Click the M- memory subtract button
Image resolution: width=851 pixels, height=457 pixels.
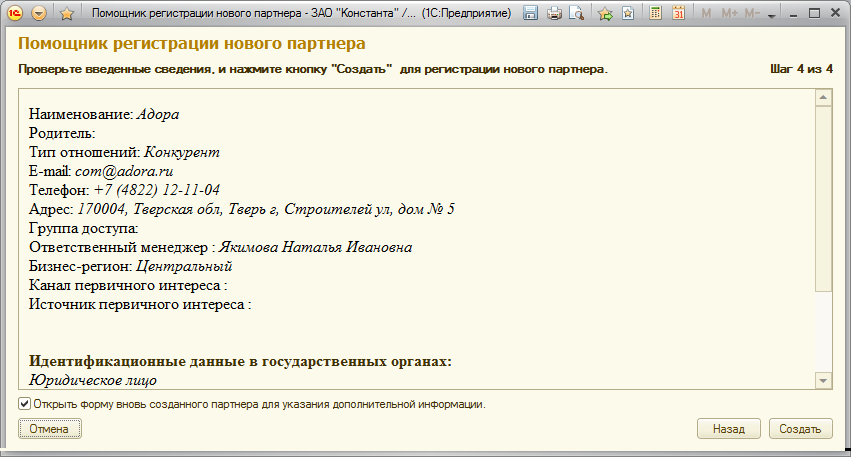tap(752, 13)
